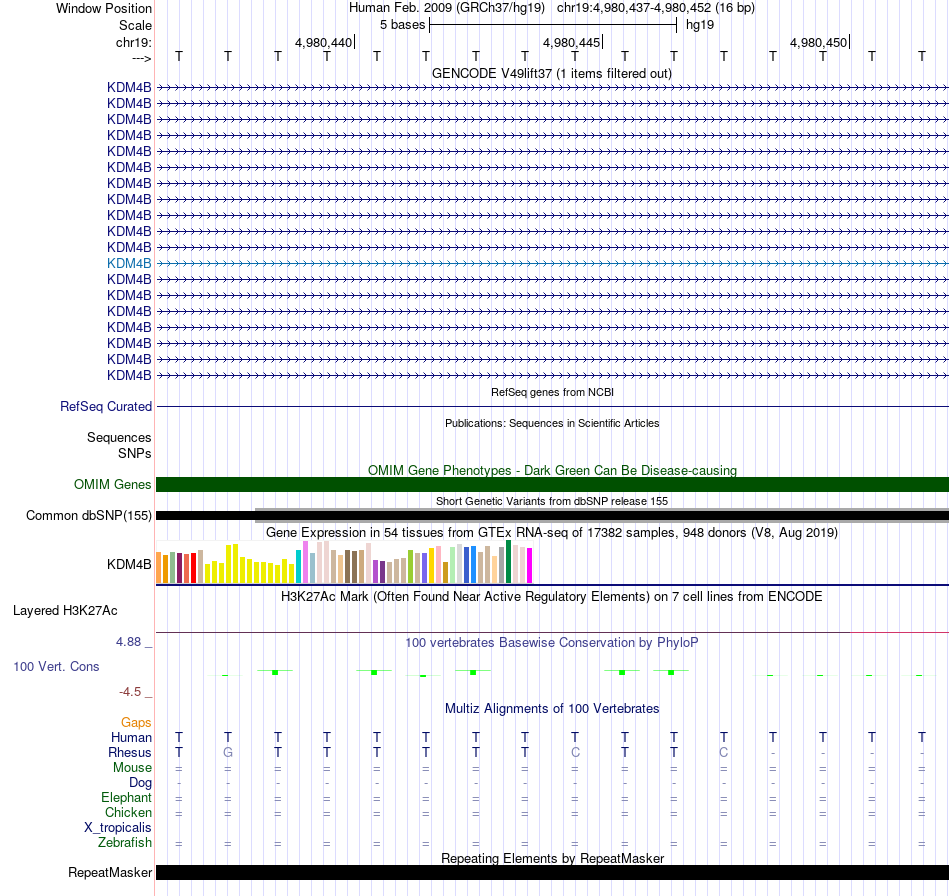Click the RefSeq Curated intron line

(x=552, y=407)
